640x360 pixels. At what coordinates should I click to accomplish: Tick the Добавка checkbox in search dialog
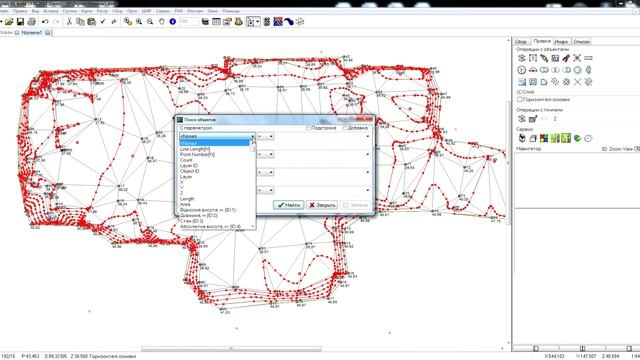pyautogui.click(x=345, y=128)
